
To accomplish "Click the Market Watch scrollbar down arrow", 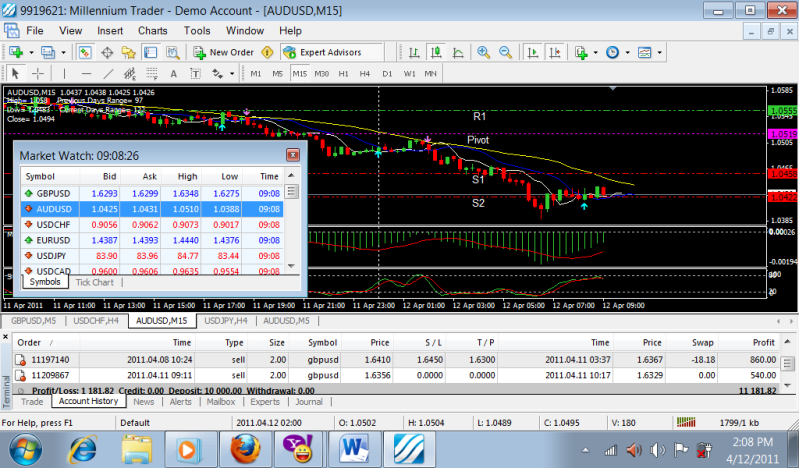I will tap(291, 266).
